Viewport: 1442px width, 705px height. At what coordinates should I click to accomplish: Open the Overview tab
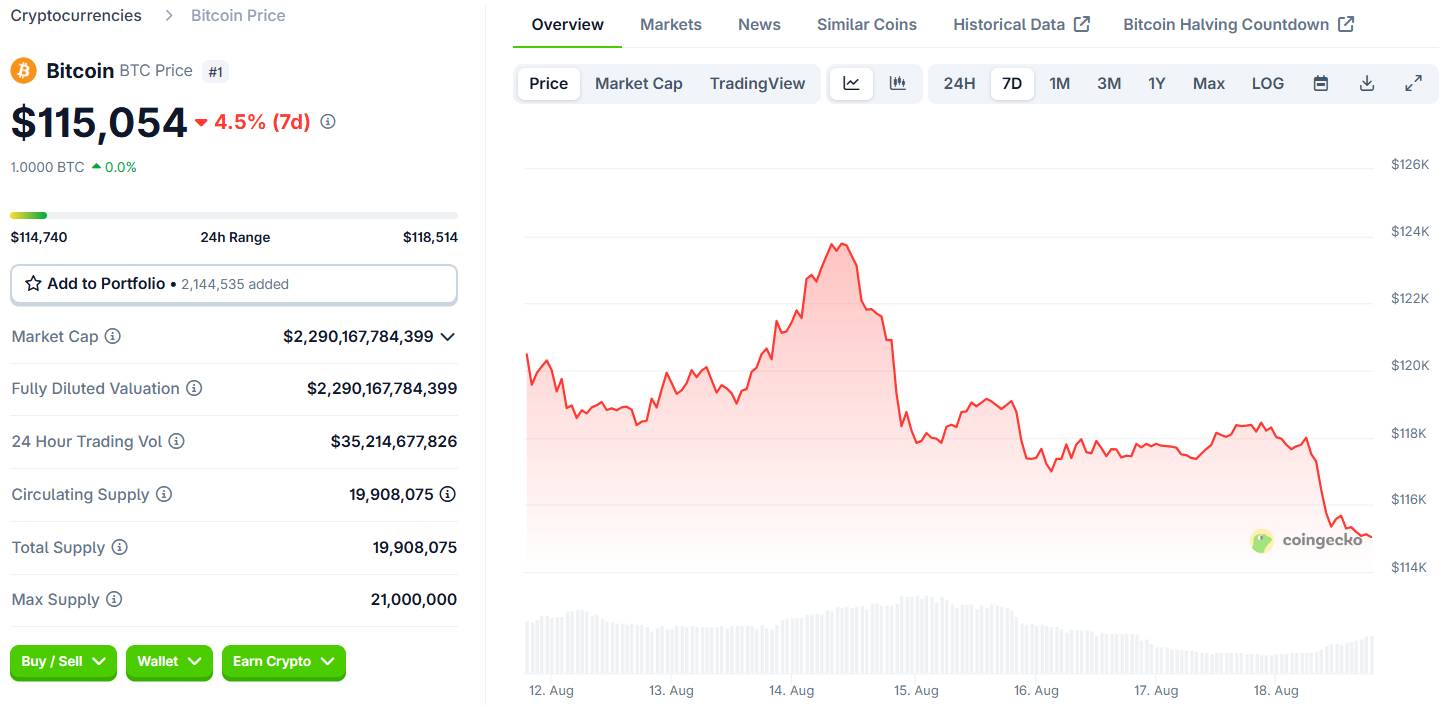[567, 24]
